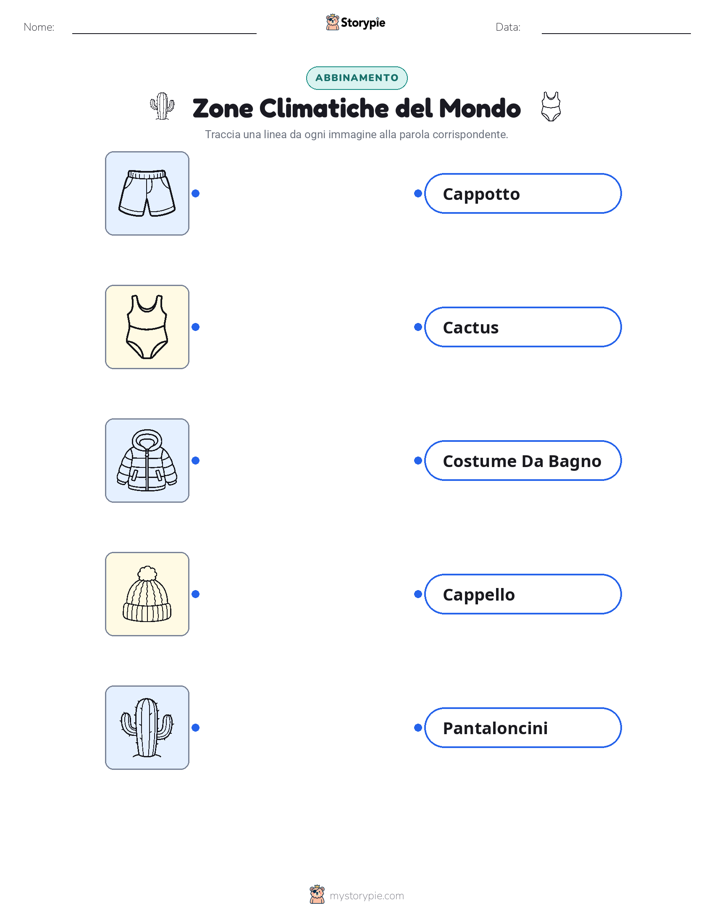
Task: Click the cactus picture card
Action: 147,727
